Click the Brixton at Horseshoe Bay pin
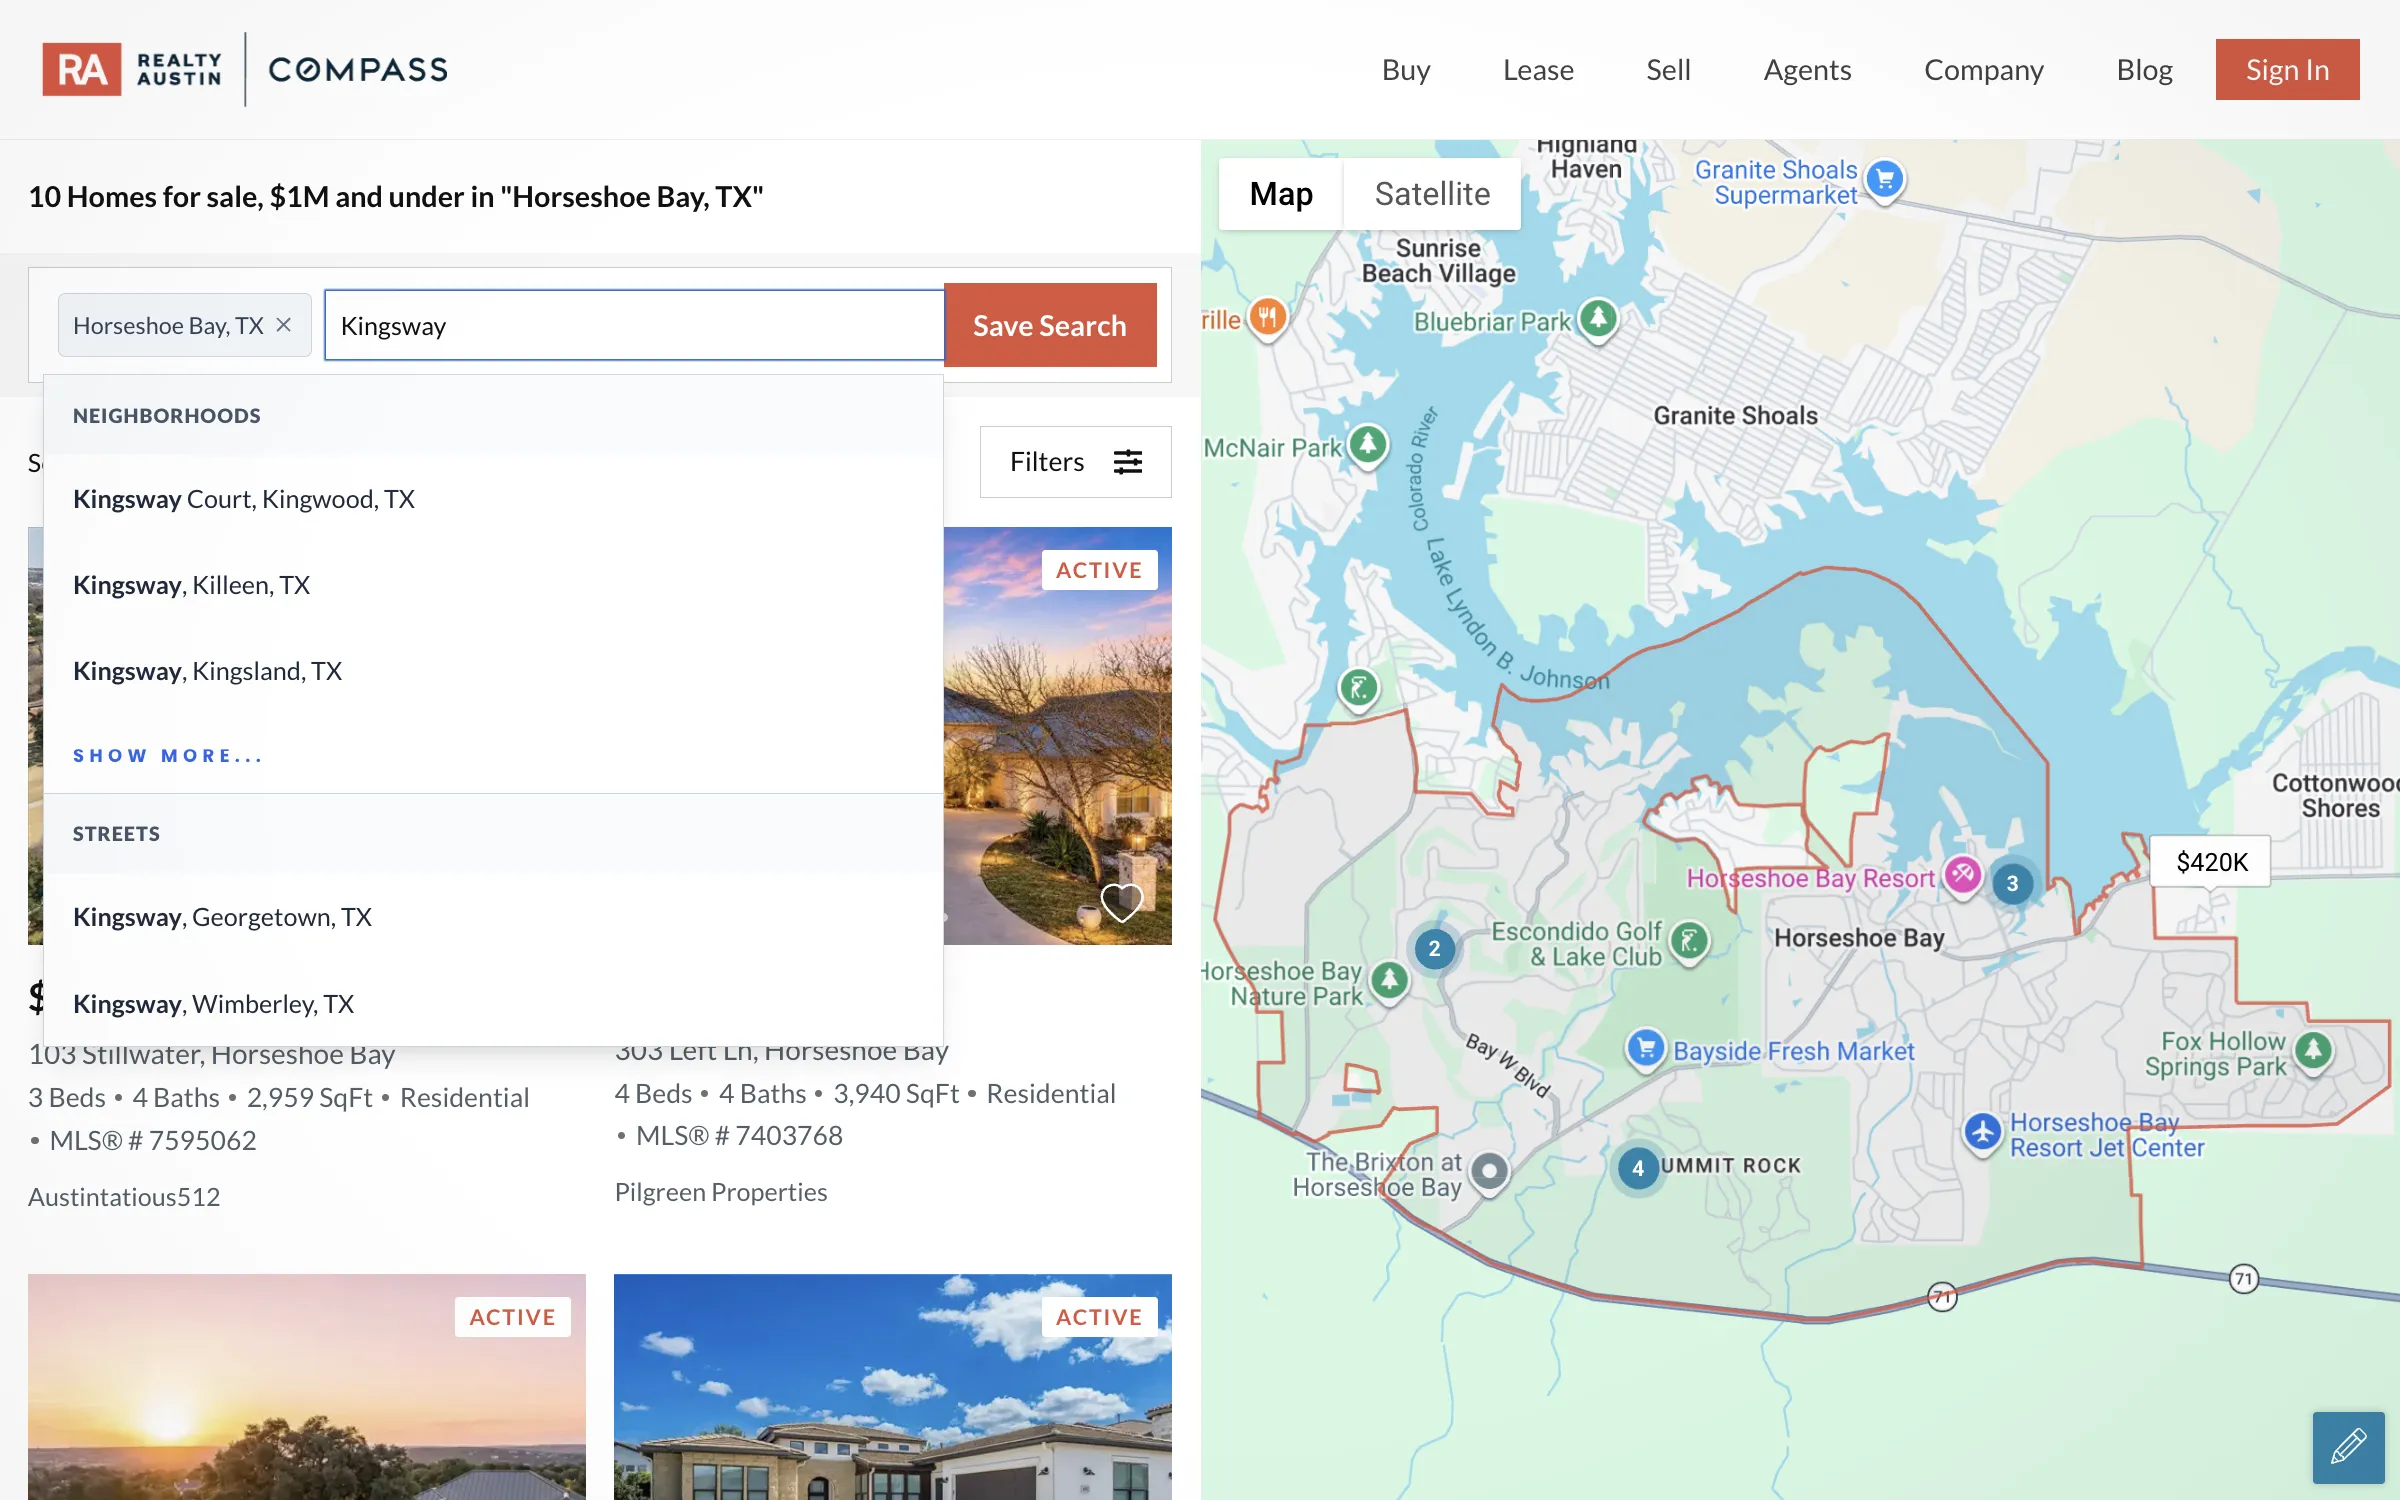 [x=1490, y=1172]
